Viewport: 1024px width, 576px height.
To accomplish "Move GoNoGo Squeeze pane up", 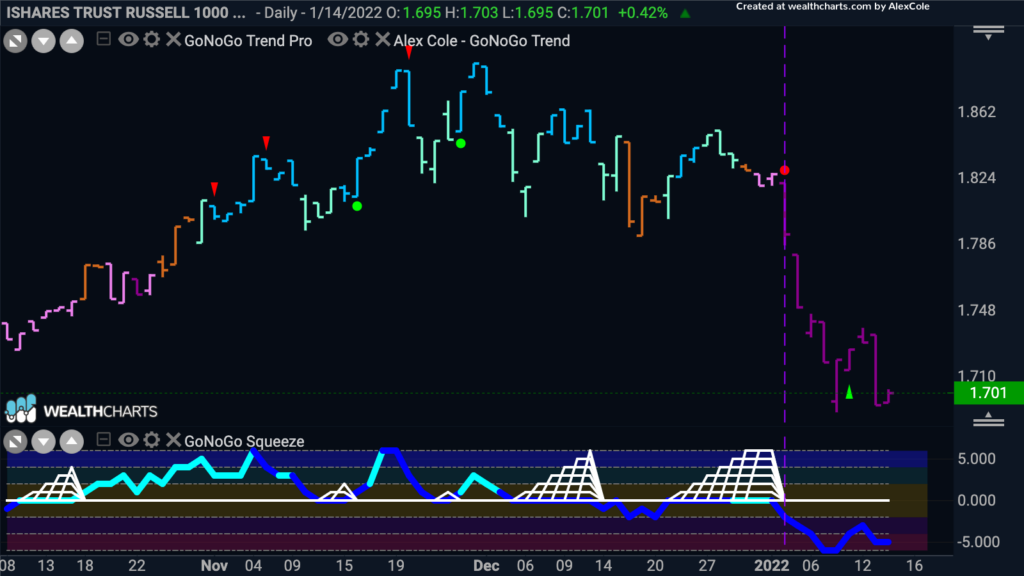I will [x=72, y=441].
